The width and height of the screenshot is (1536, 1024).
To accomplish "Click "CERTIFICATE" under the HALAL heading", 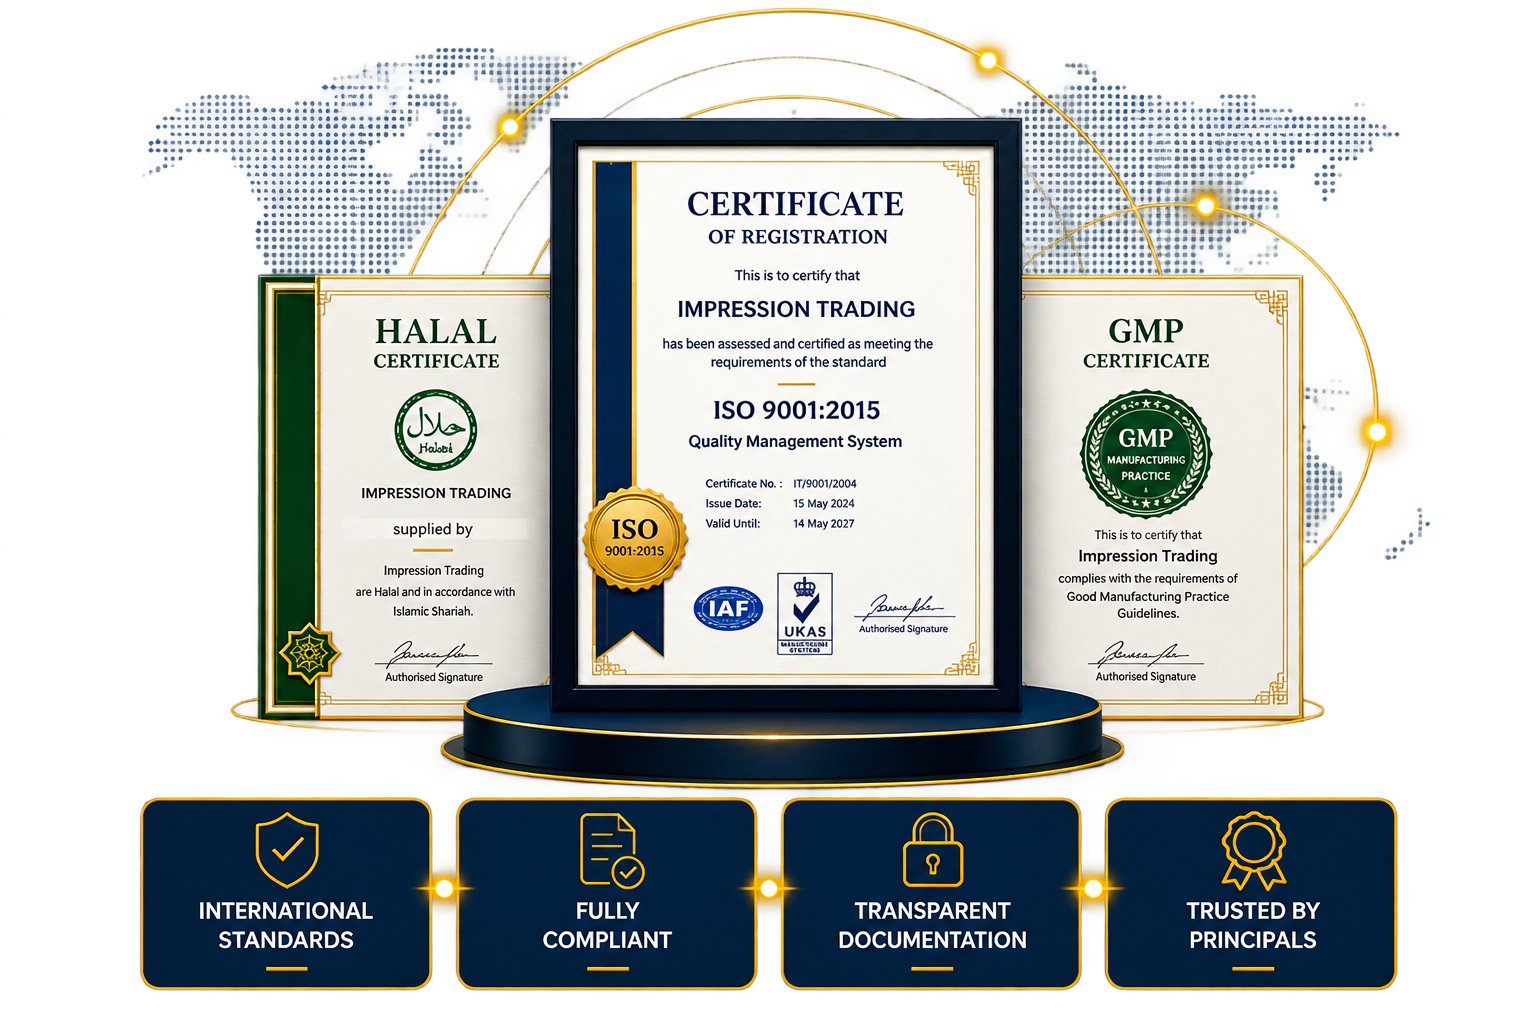I will click(x=436, y=361).
